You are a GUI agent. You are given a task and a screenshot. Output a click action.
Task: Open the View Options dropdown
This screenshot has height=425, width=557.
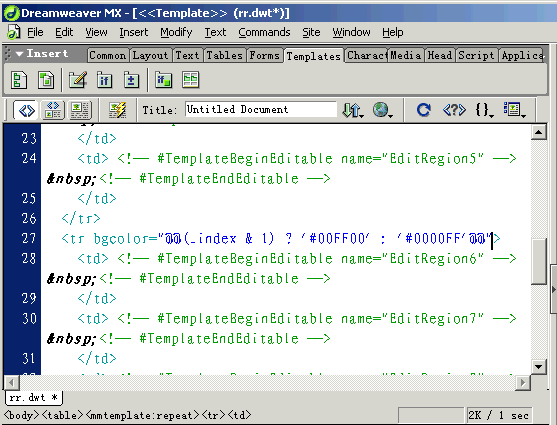(514, 110)
